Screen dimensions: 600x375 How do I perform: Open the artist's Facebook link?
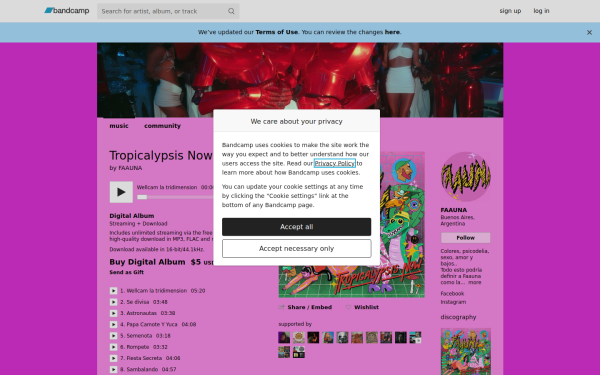[x=452, y=293]
